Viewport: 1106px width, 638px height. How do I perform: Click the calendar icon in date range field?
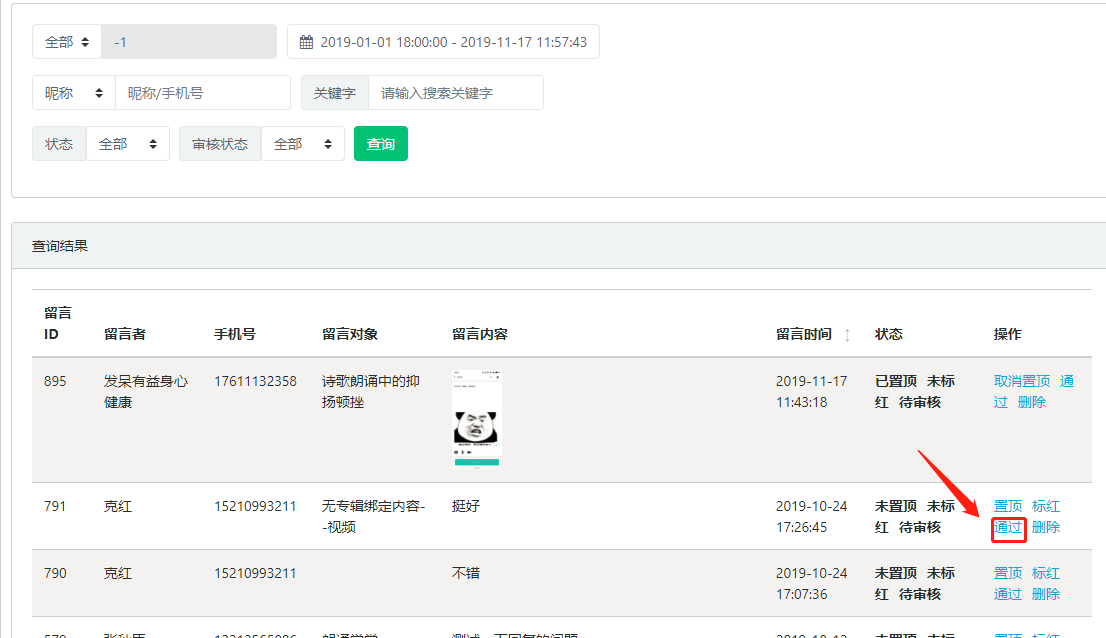[x=307, y=43]
